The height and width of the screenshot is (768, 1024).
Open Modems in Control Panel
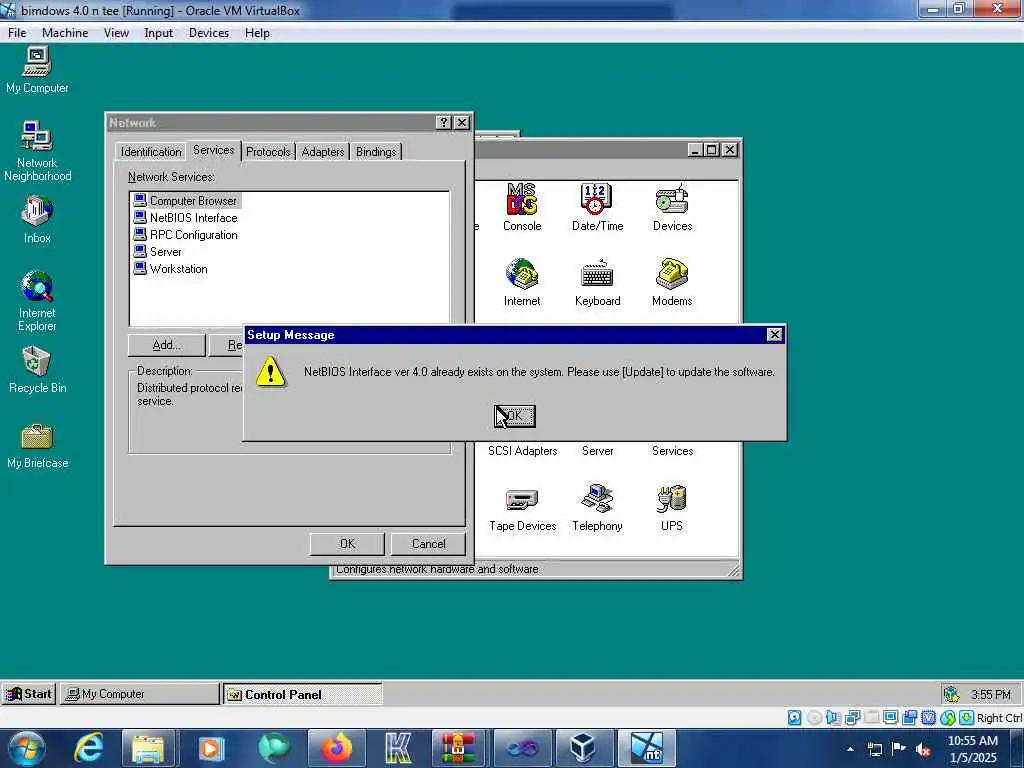coord(672,283)
